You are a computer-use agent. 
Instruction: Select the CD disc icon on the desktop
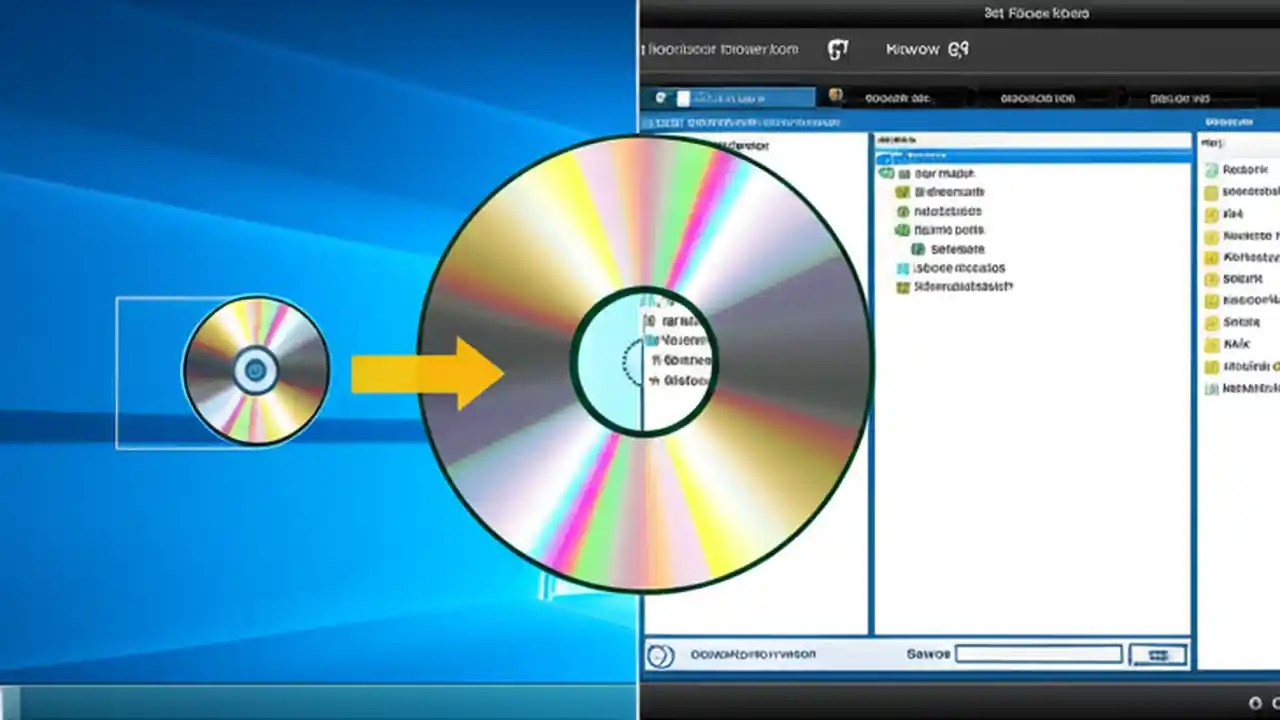[x=256, y=370]
